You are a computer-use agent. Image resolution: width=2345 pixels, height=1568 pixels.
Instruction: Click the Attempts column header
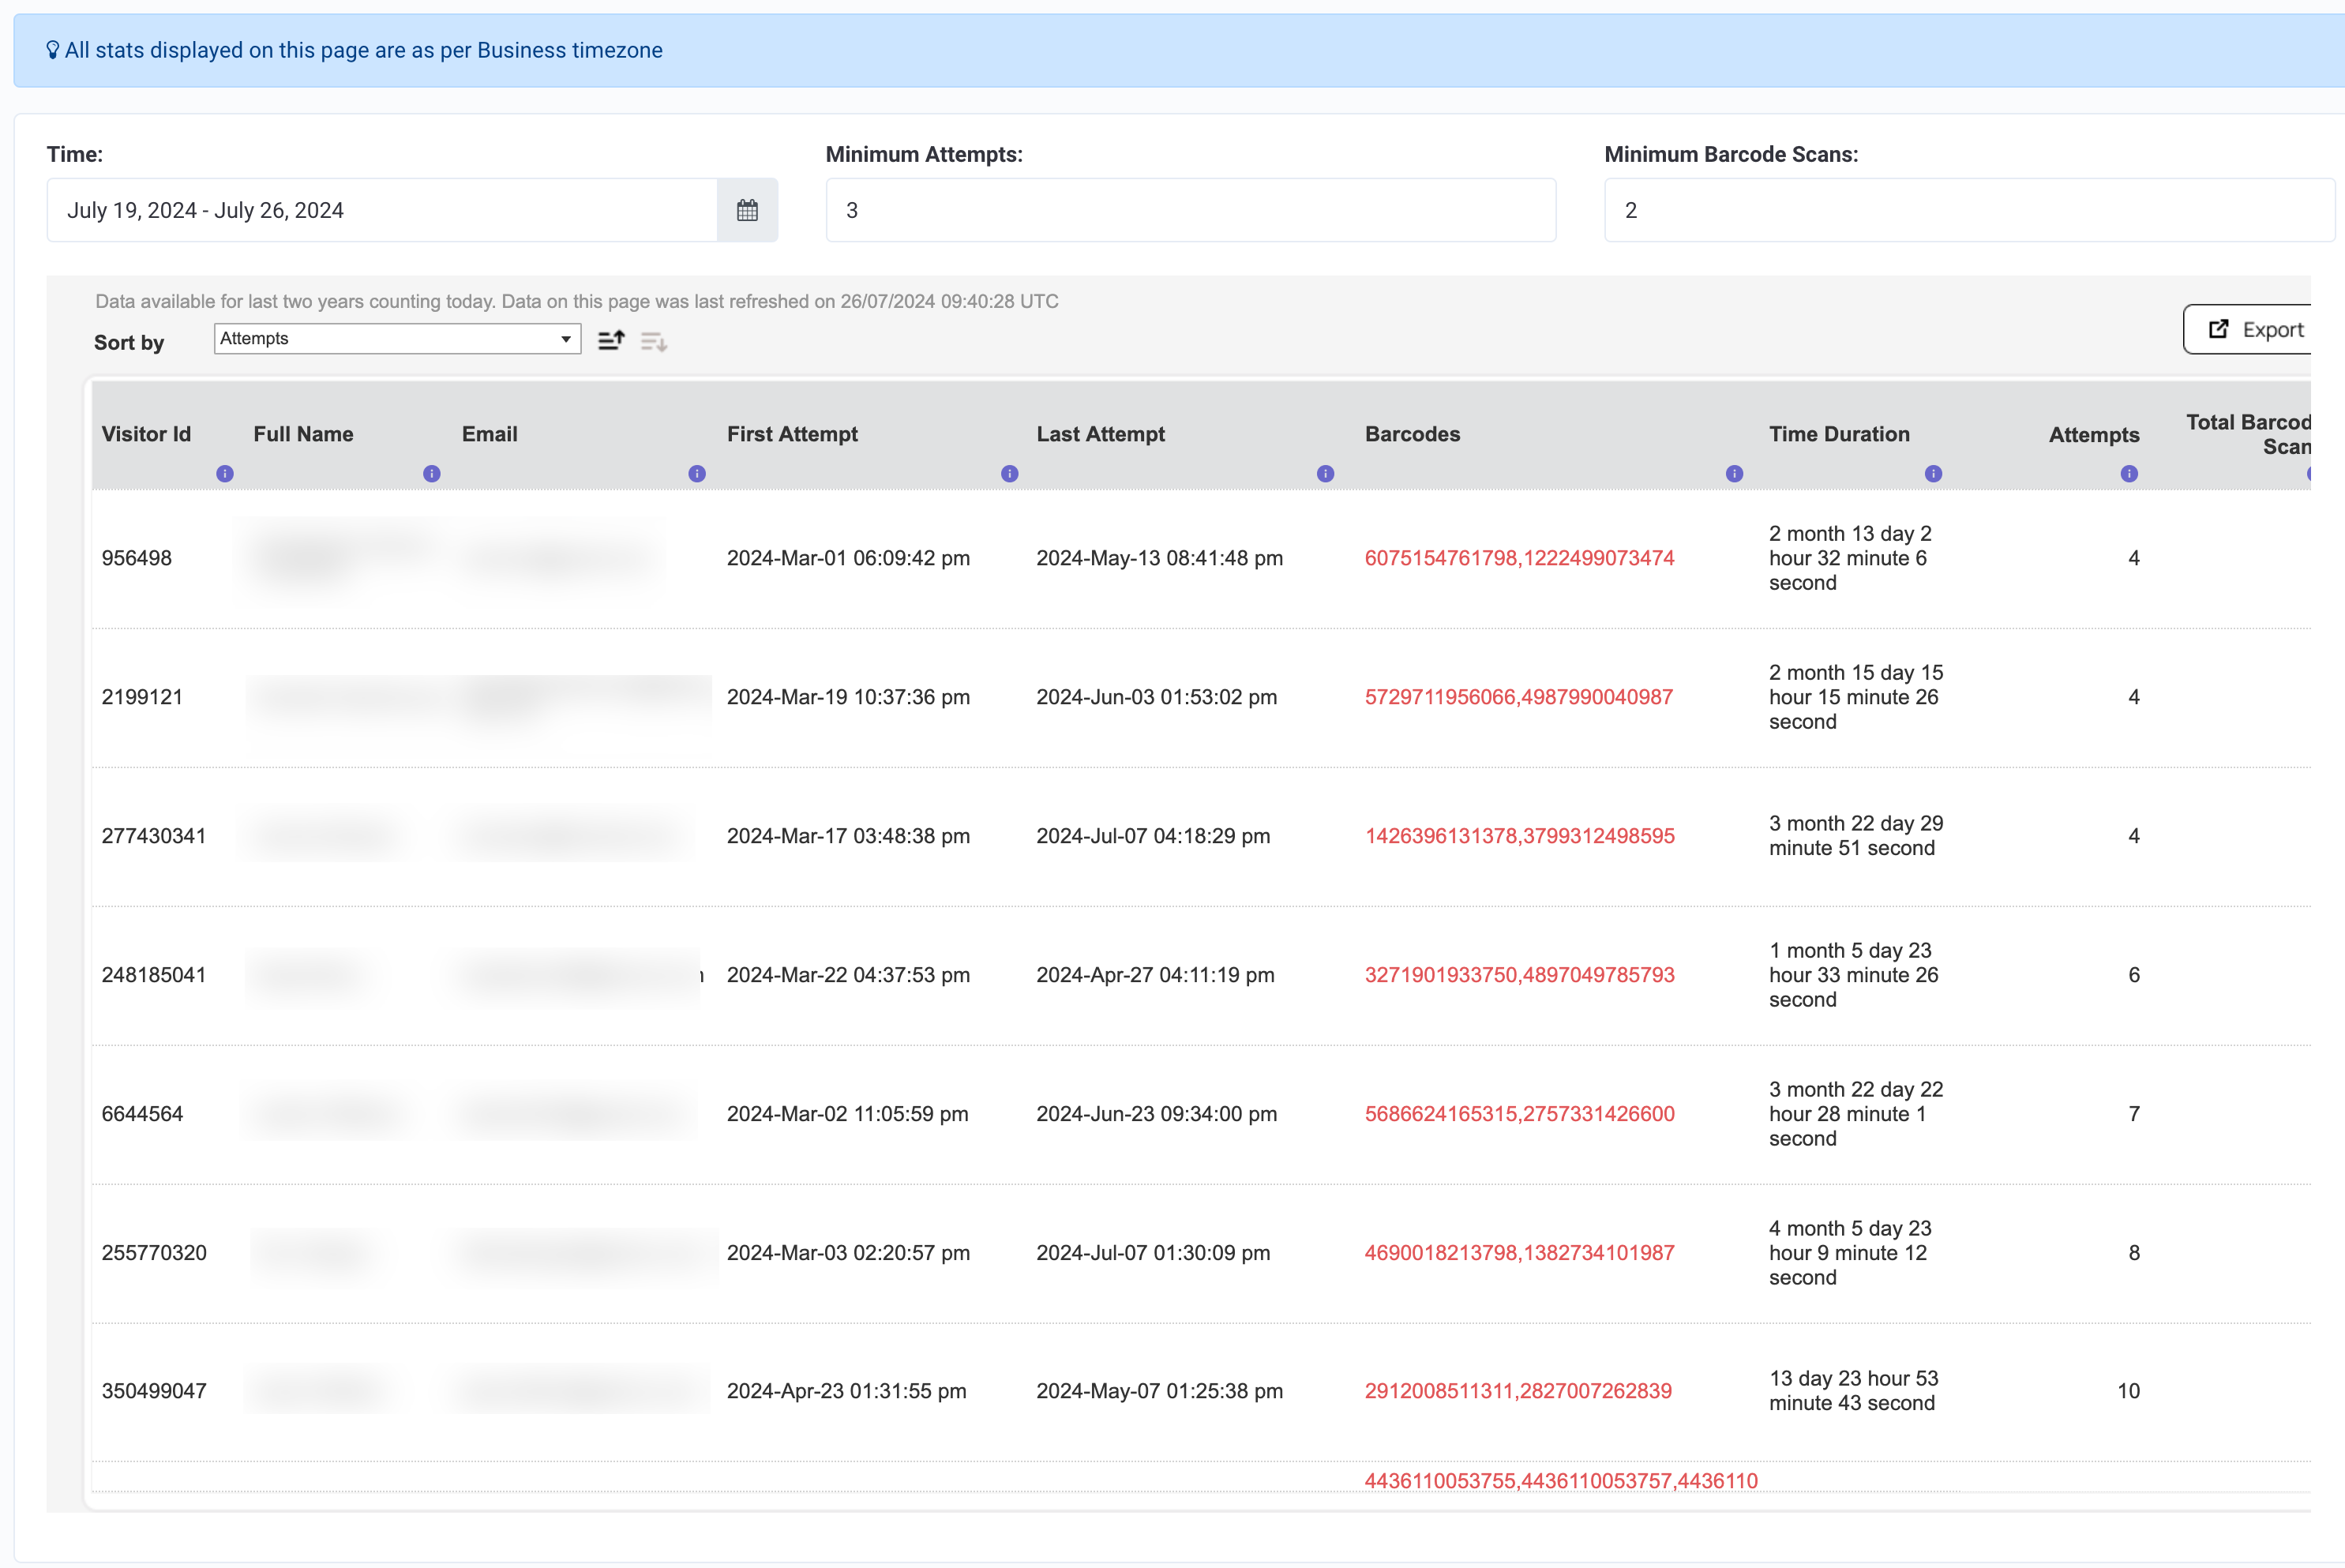(2094, 434)
